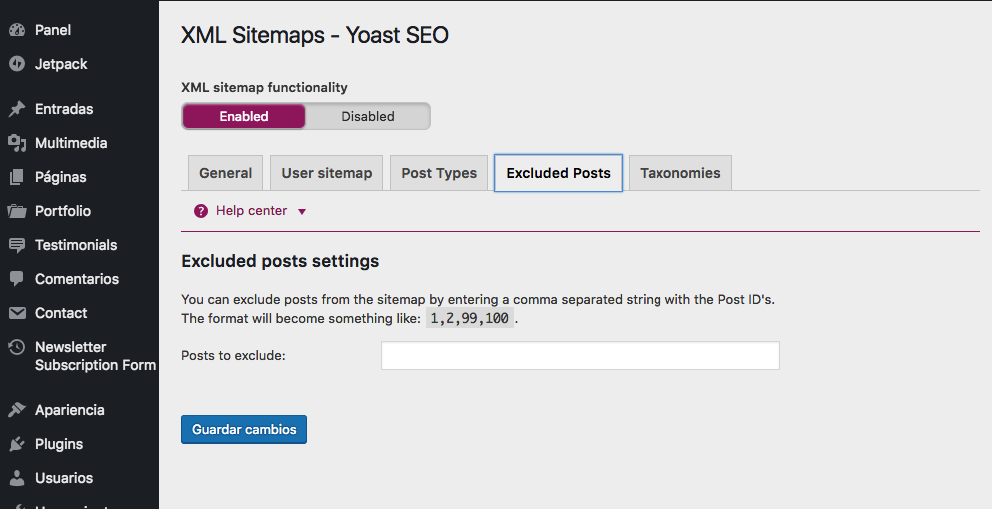Click the XML Sitemaps - Yoast SEO title

(x=315, y=35)
